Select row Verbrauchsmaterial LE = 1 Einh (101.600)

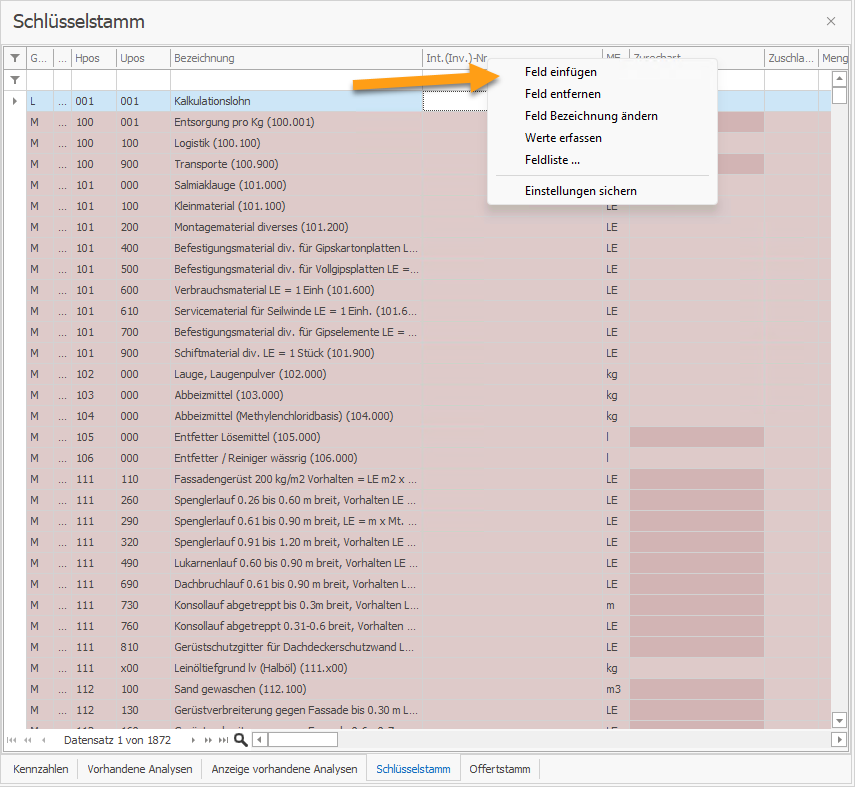point(429,290)
